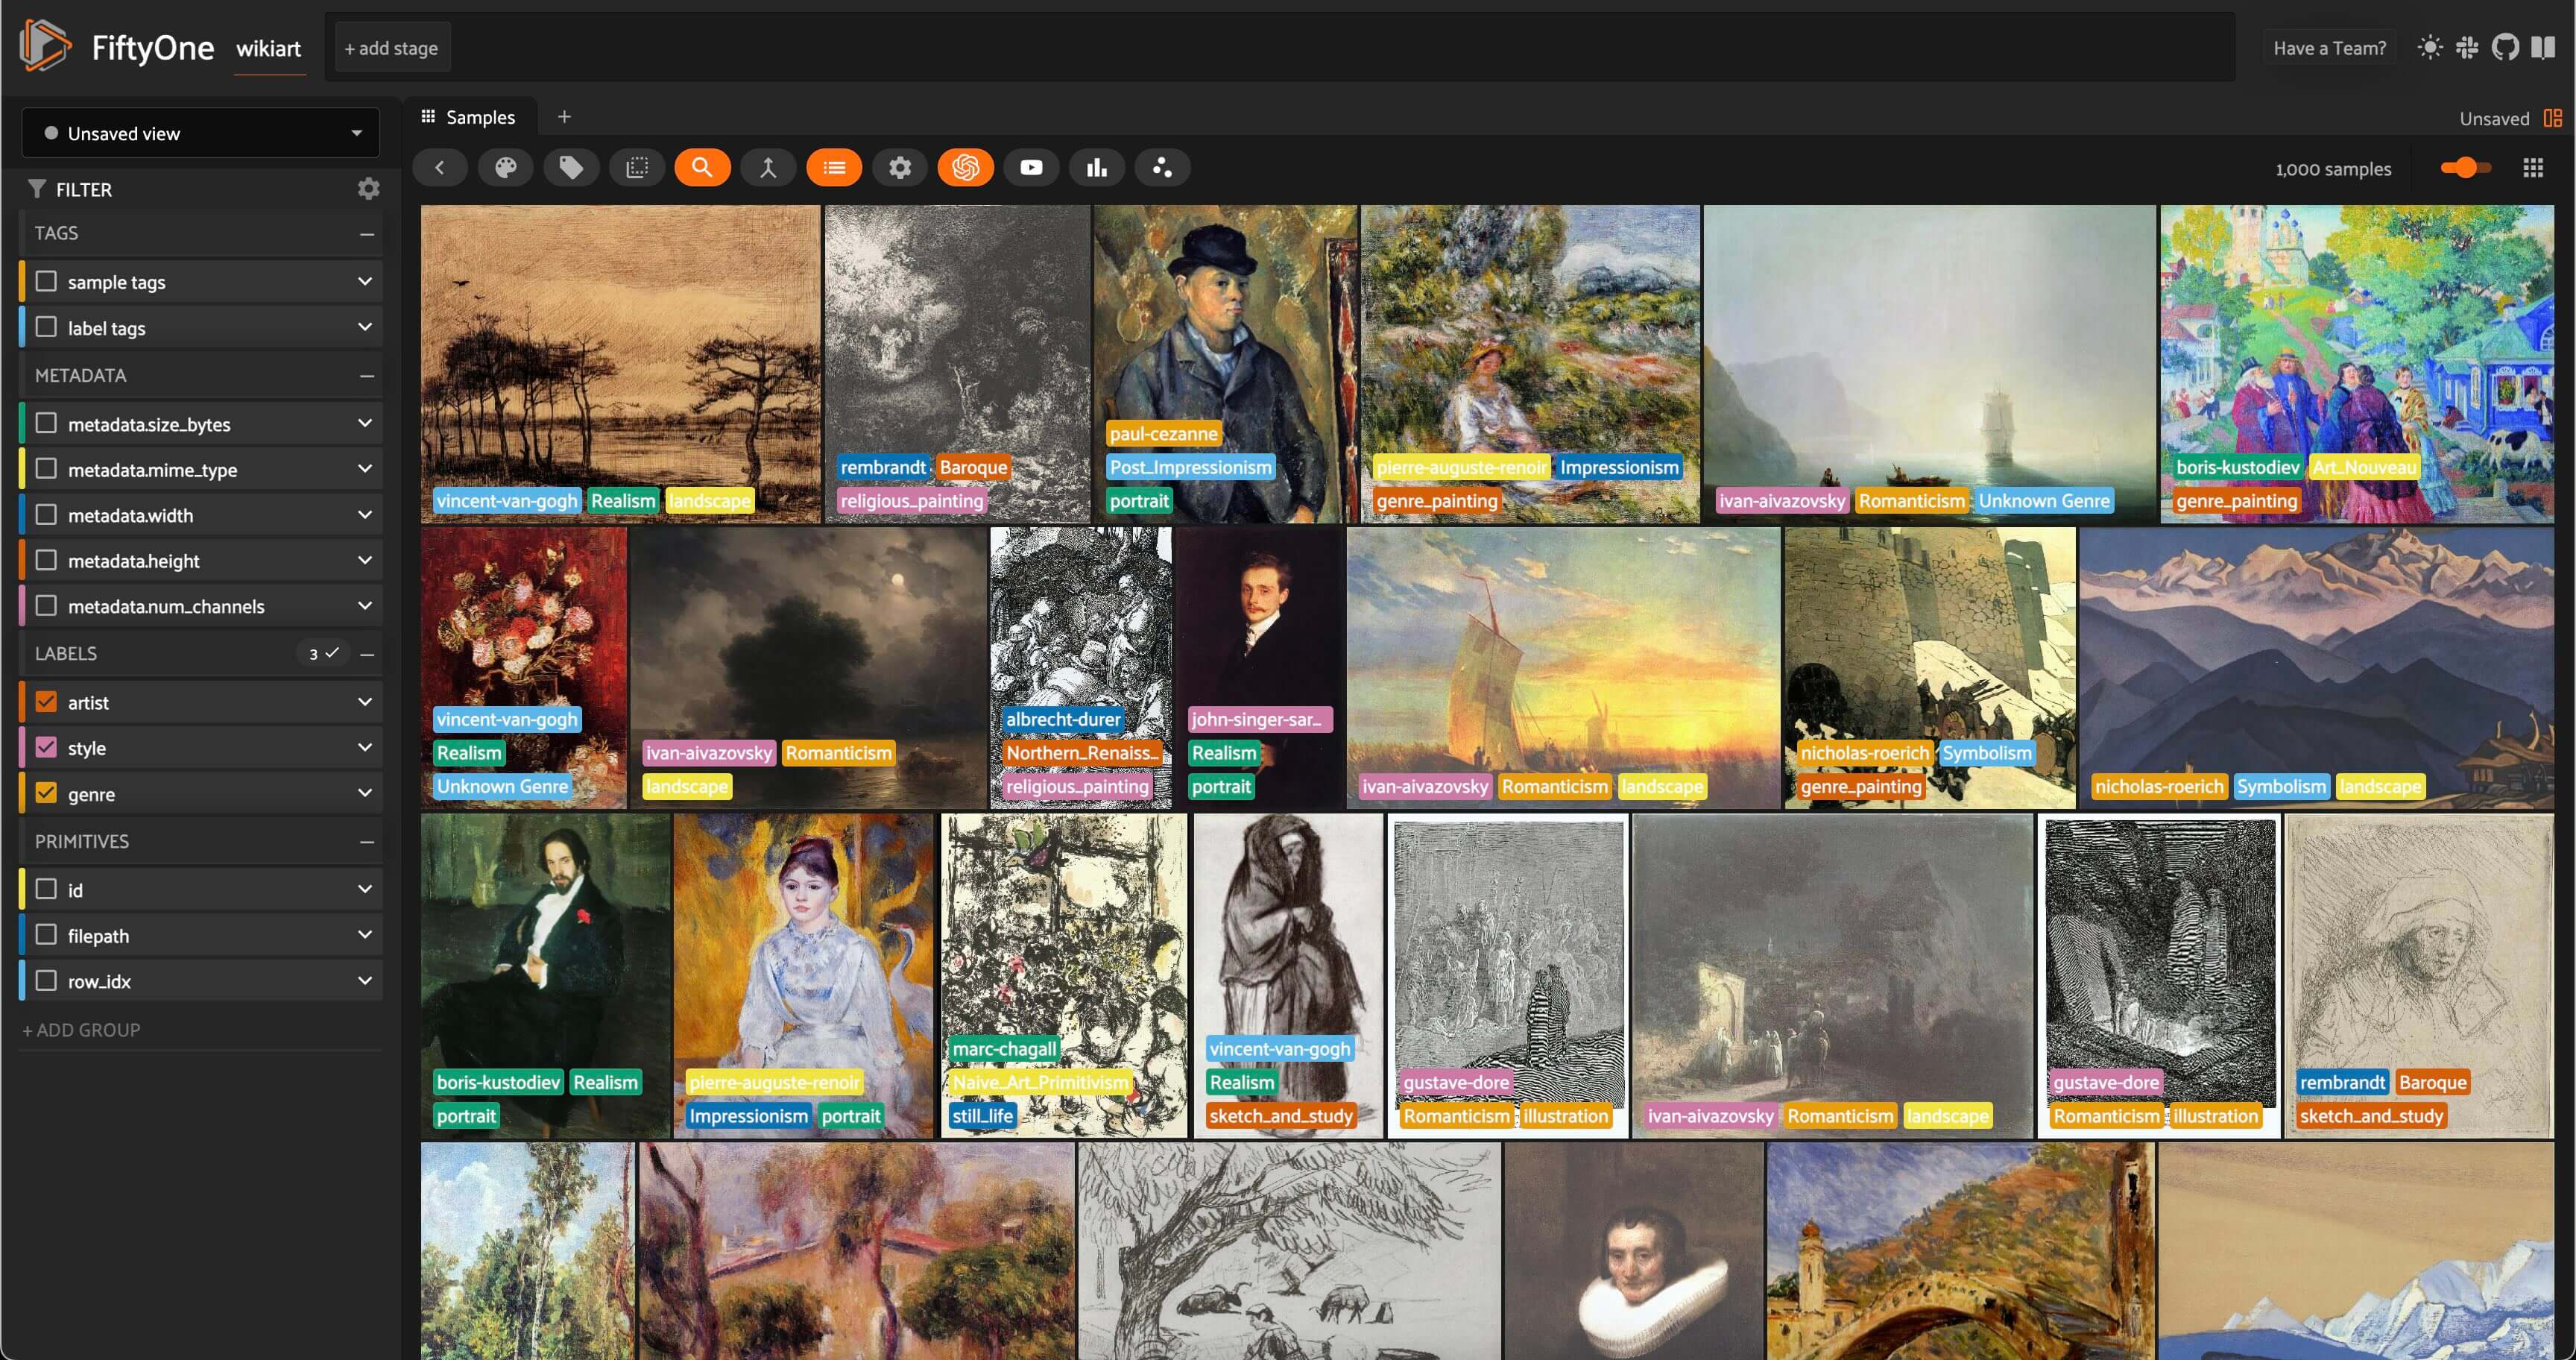Click the browse operations search icon
The width and height of the screenshot is (2576, 1360).
(x=702, y=167)
